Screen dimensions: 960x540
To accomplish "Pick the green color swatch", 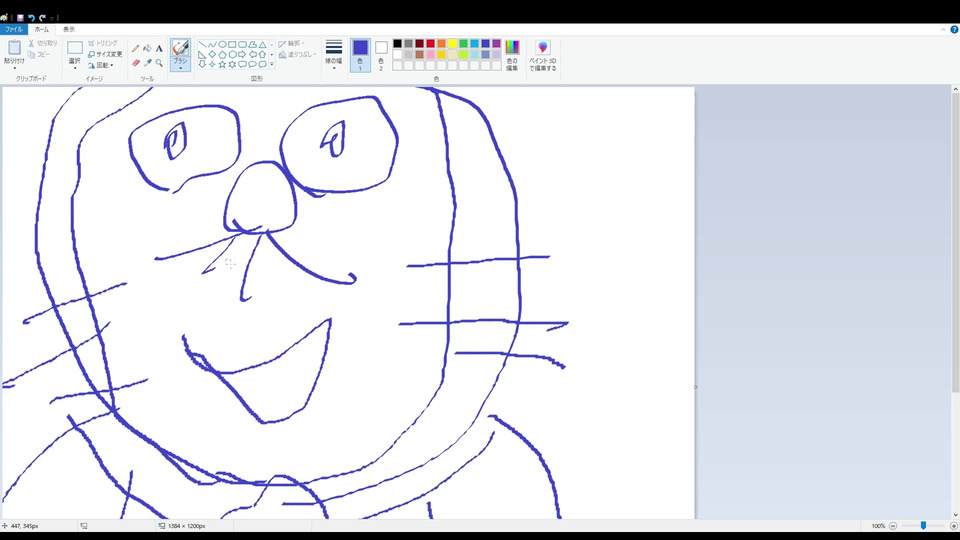I will 463,43.
